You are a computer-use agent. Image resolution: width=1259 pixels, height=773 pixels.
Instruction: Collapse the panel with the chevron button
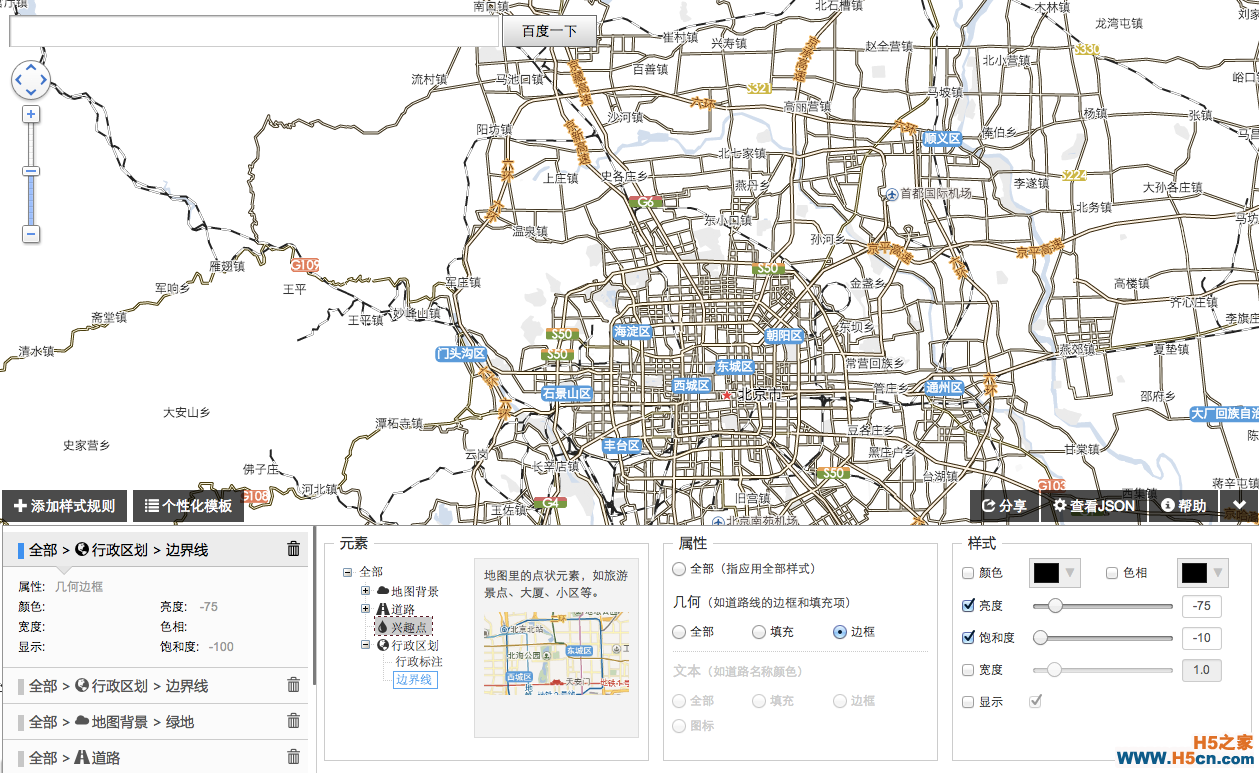tap(1240, 505)
